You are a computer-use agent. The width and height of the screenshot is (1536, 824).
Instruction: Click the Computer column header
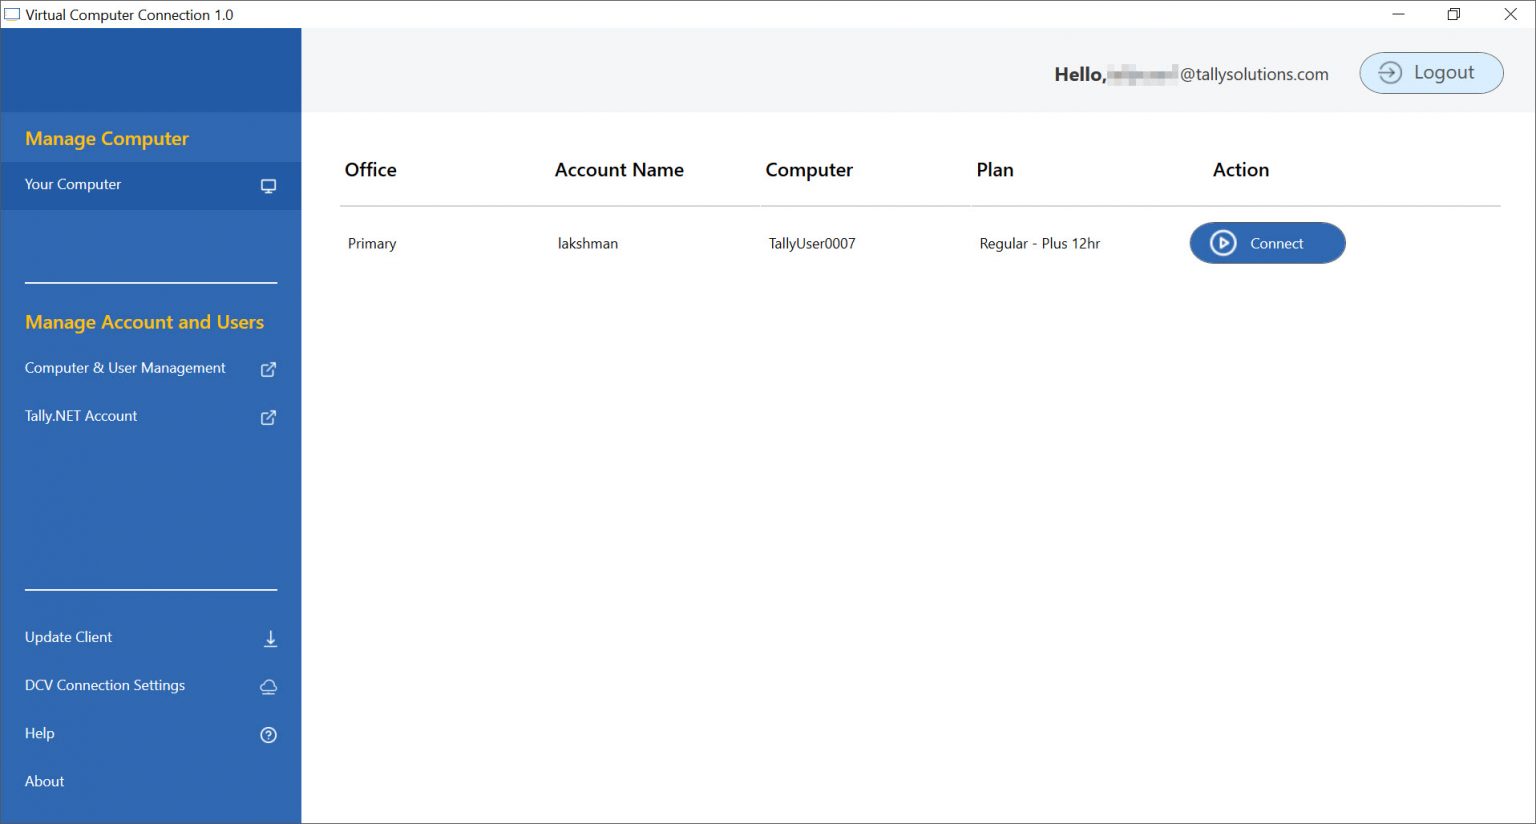tap(809, 170)
